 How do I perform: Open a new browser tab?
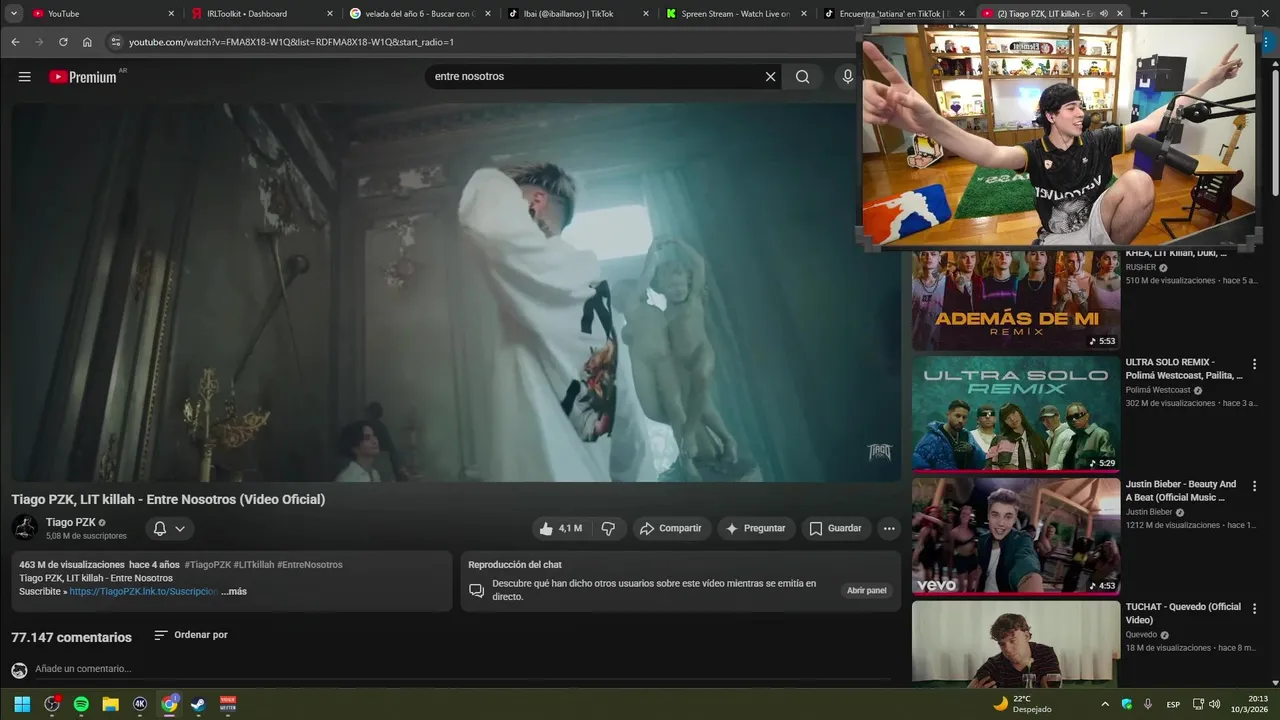coord(1144,14)
